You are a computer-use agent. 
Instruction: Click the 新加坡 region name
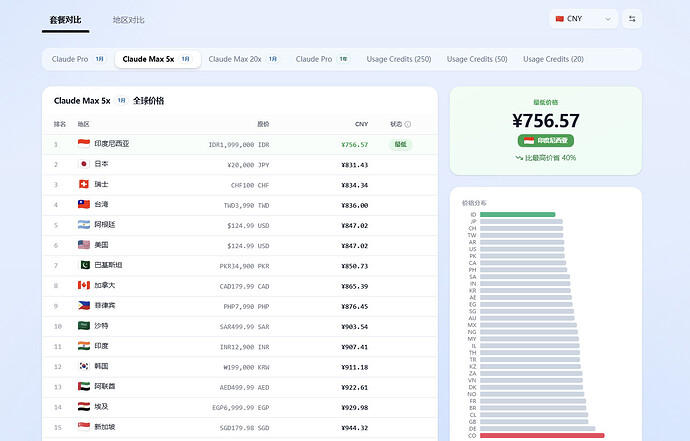[105, 427]
